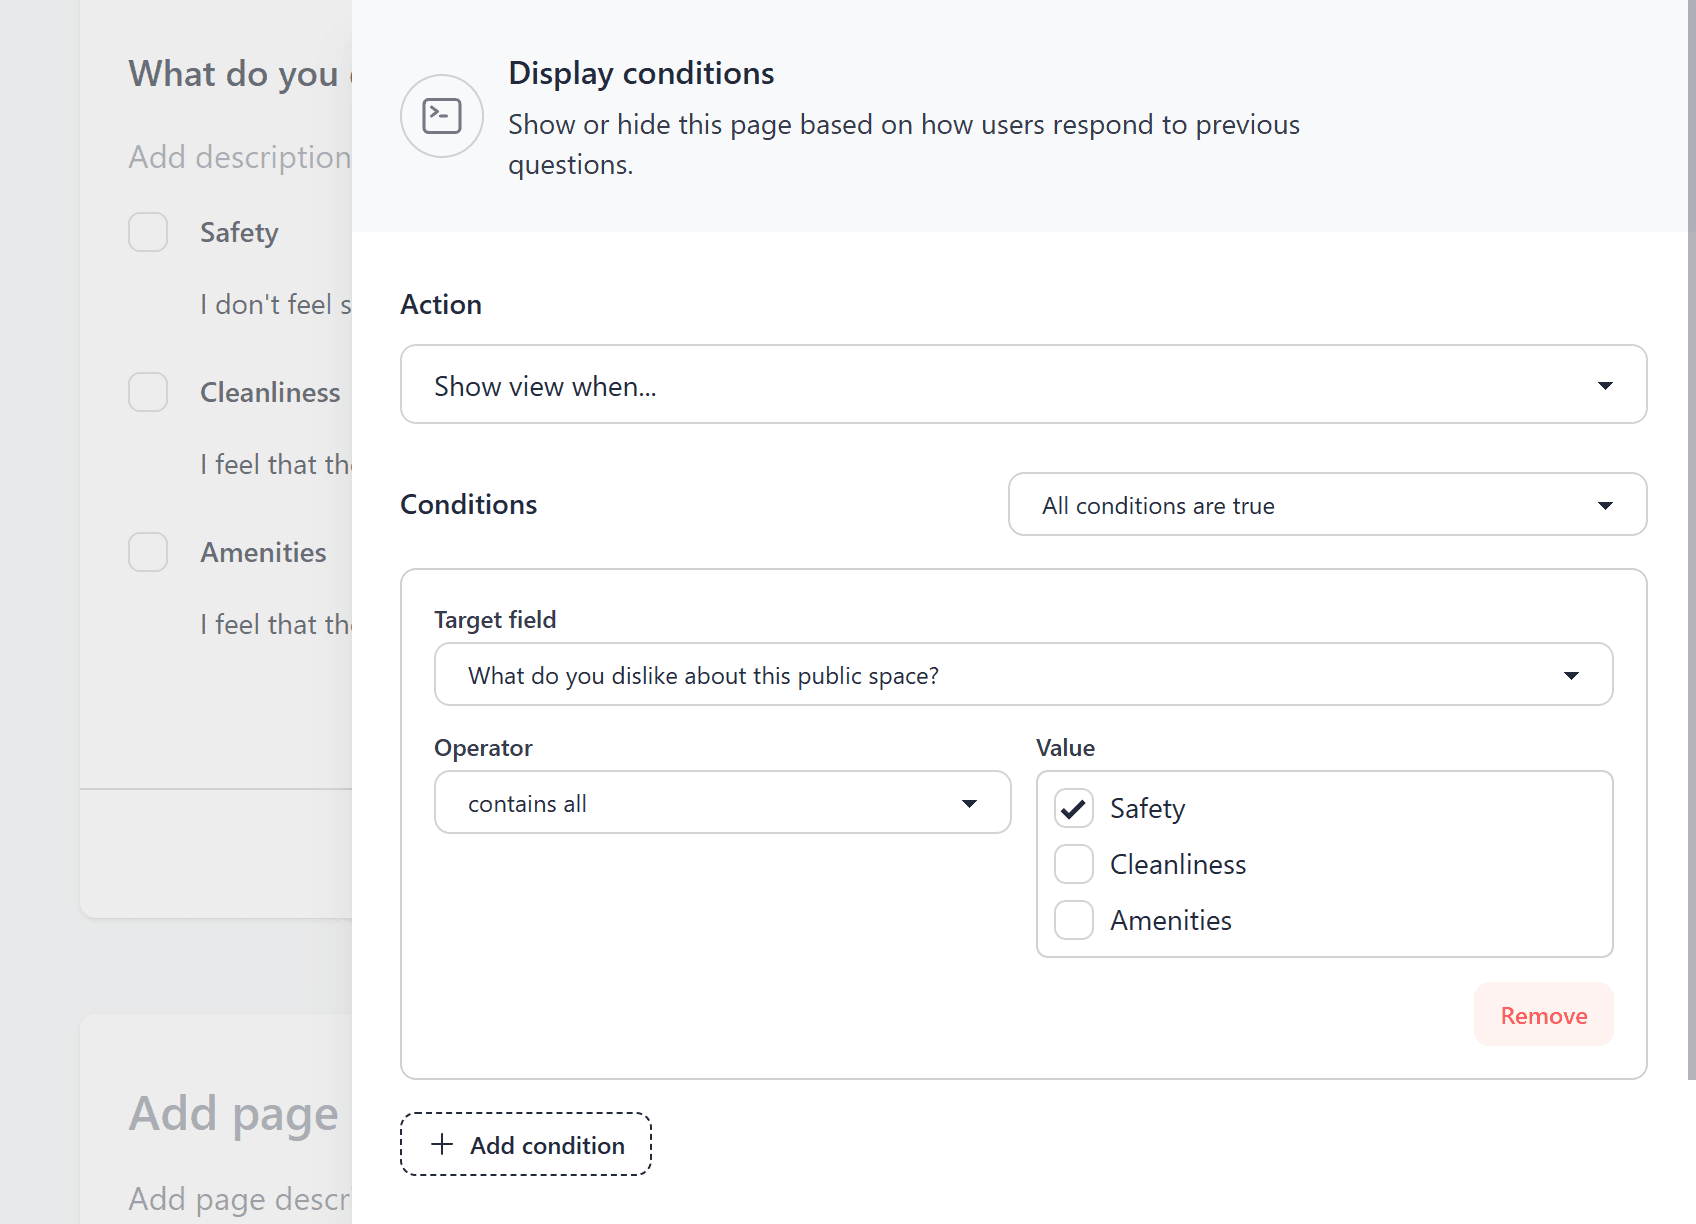1696x1224 pixels.
Task: Click the Amenities label in Value list
Action: pyautogui.click(x=1171, y=920)
